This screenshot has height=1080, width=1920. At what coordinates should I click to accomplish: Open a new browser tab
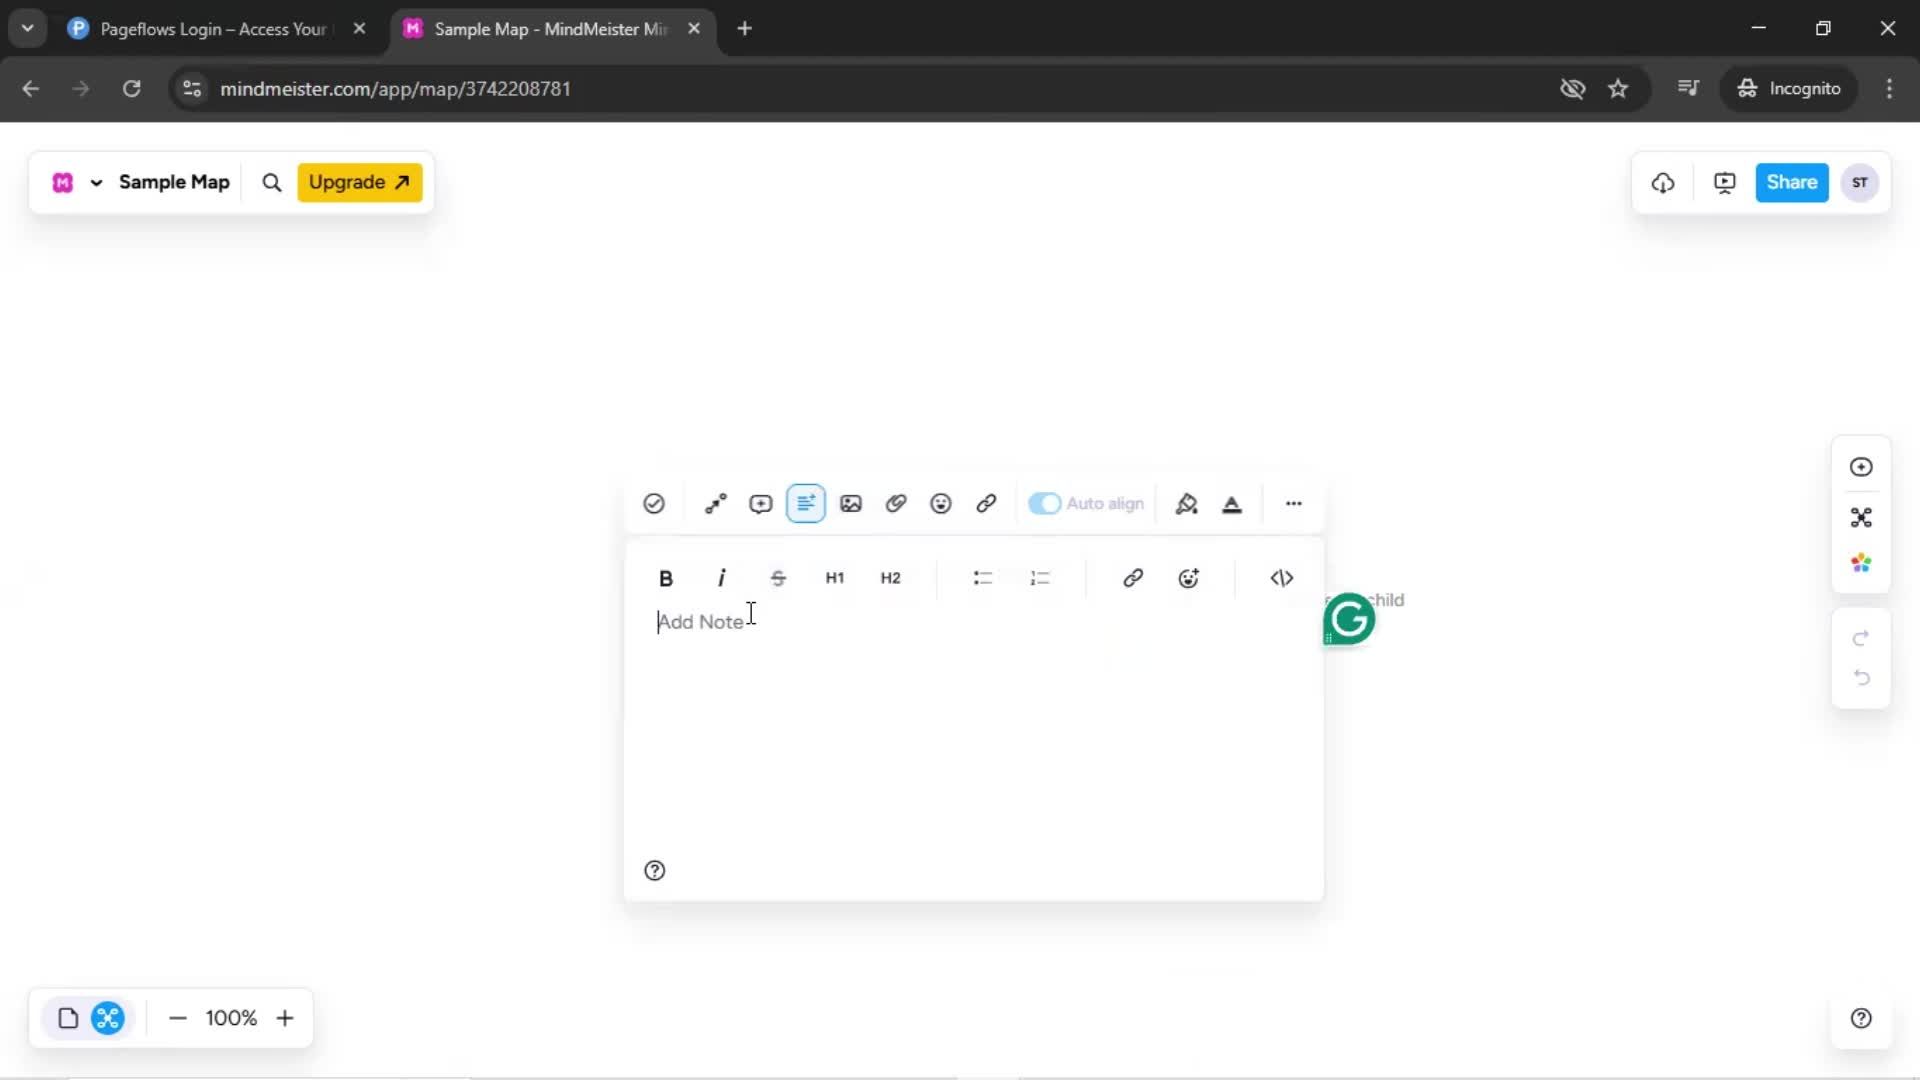coord(744,29)
